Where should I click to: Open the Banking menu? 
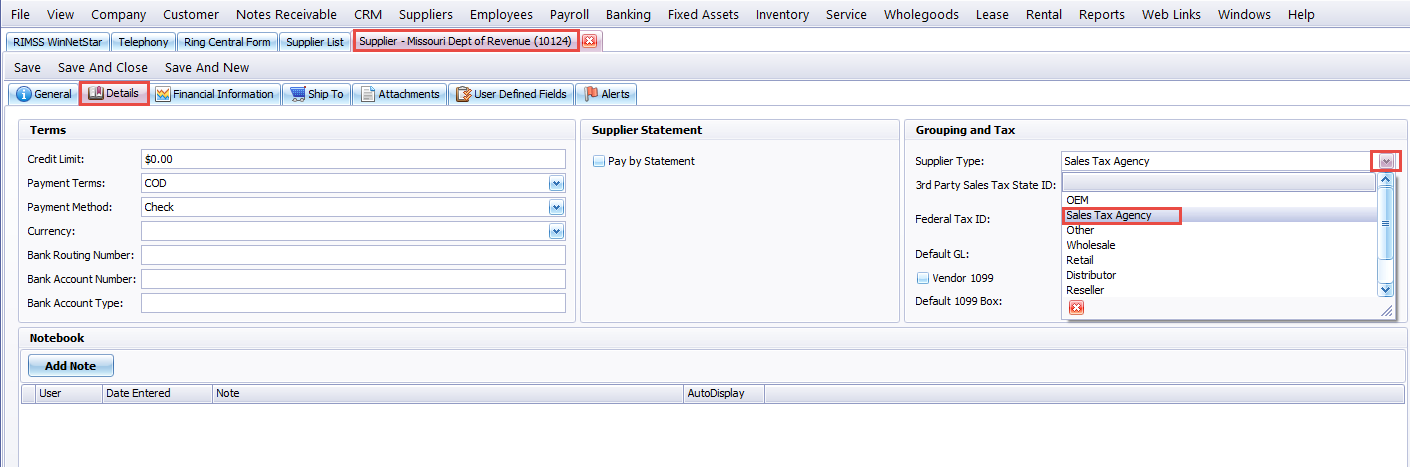(628, 15)
